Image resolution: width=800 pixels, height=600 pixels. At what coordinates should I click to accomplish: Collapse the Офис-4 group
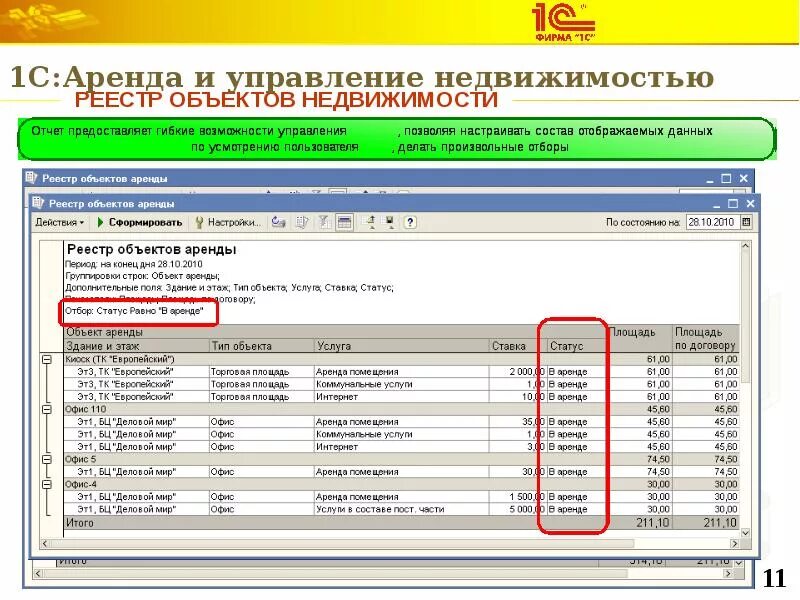[46, 485]
